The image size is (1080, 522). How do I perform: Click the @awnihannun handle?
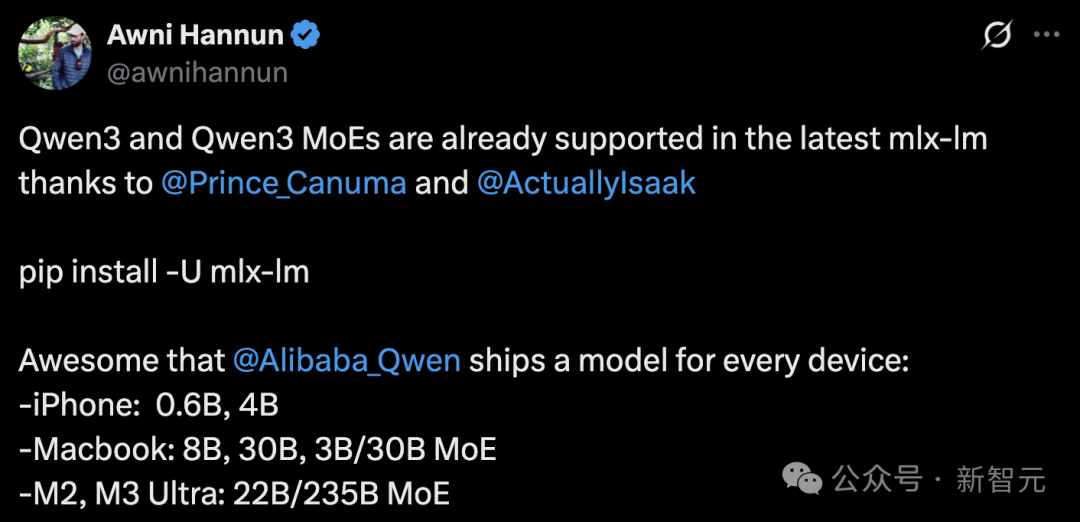[197, 72]
